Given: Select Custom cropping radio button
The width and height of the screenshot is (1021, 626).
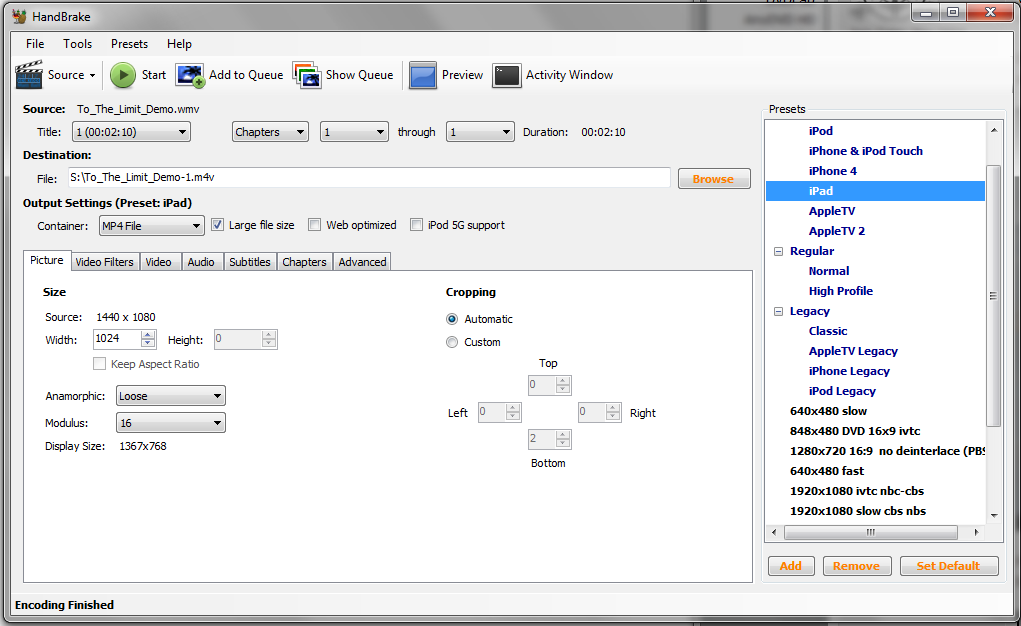Looking at the screenshot, I should (x=452, y=342).
